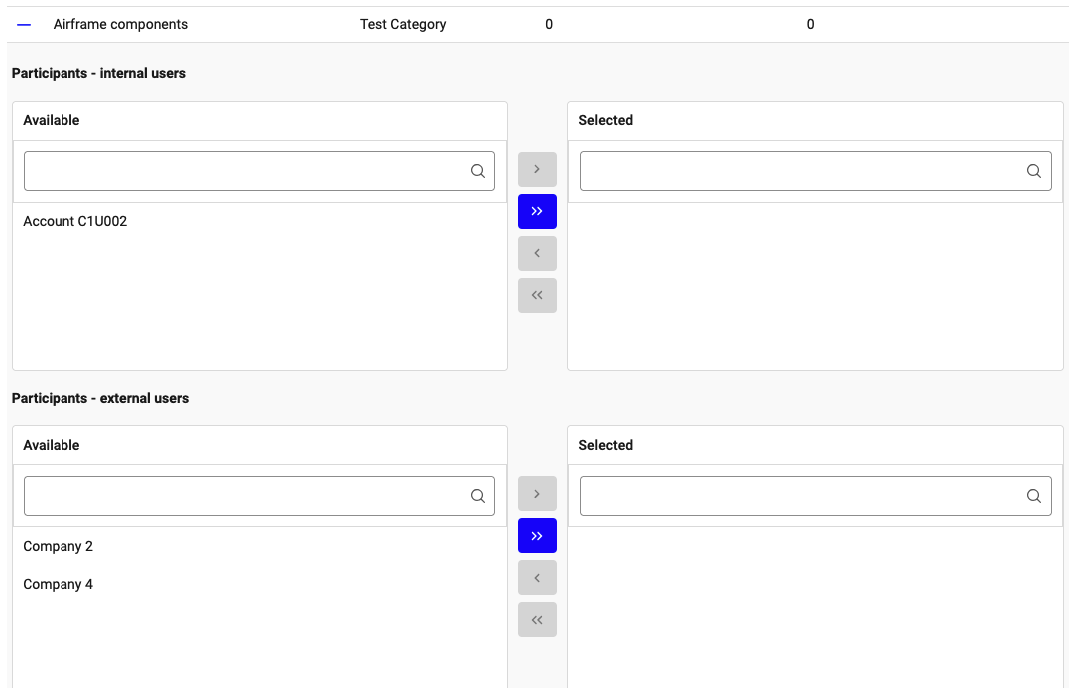This screenshot has height=688, width=1072.
Task: Click search icon in external users Selected box
Action: pos(1034,496)
